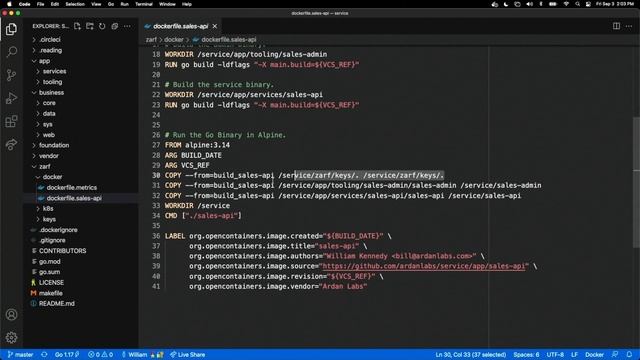Click the docker breadcrumb segment

click(174, 40)
